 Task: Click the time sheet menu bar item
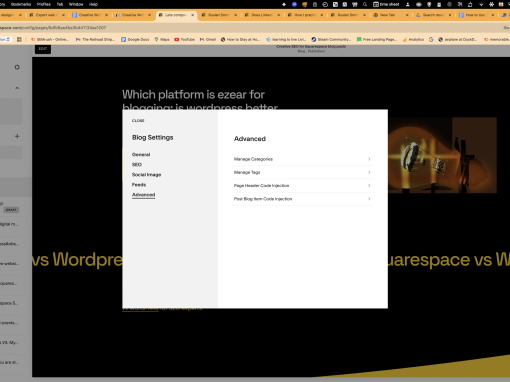click(x=386, y=4)
